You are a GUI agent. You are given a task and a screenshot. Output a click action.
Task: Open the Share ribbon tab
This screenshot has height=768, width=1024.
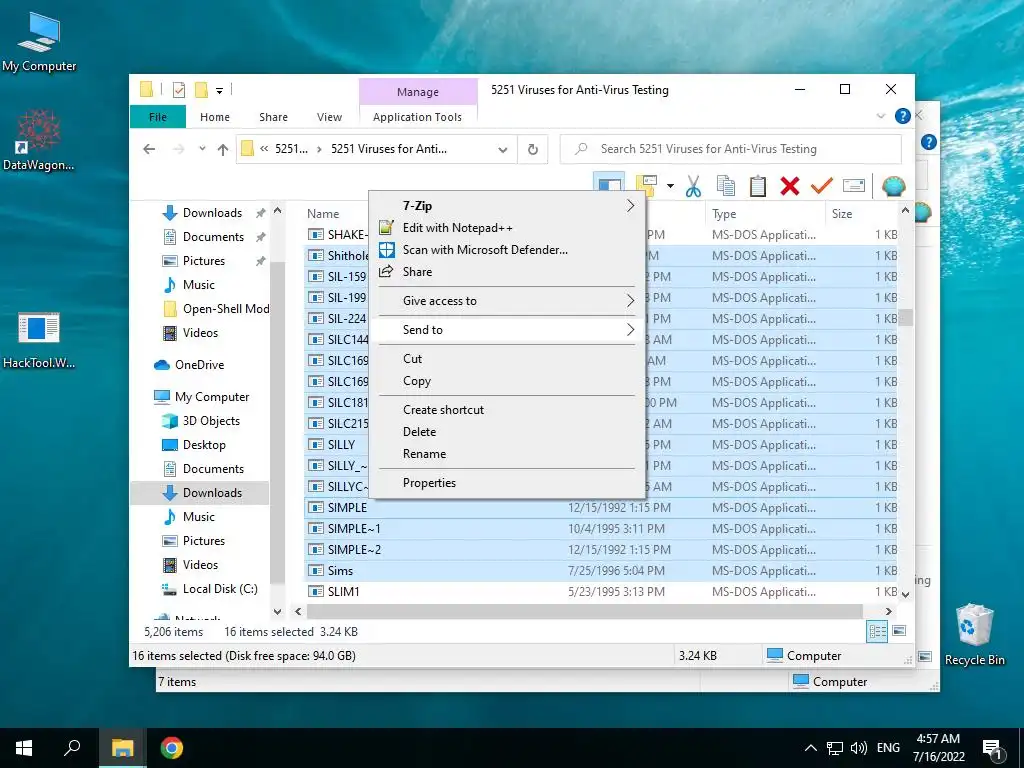point(273,117)
